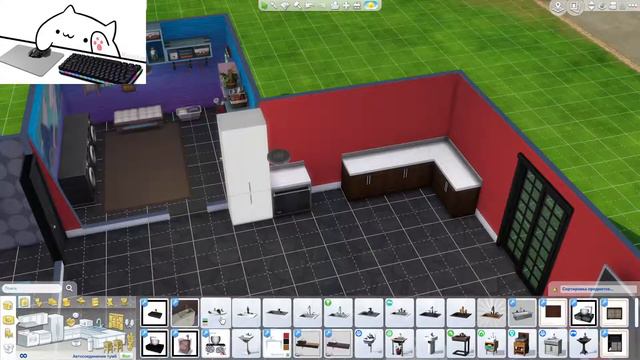
Task: Pick the rustic wooden vanity thumbnail
Action: tap(522, 343)
